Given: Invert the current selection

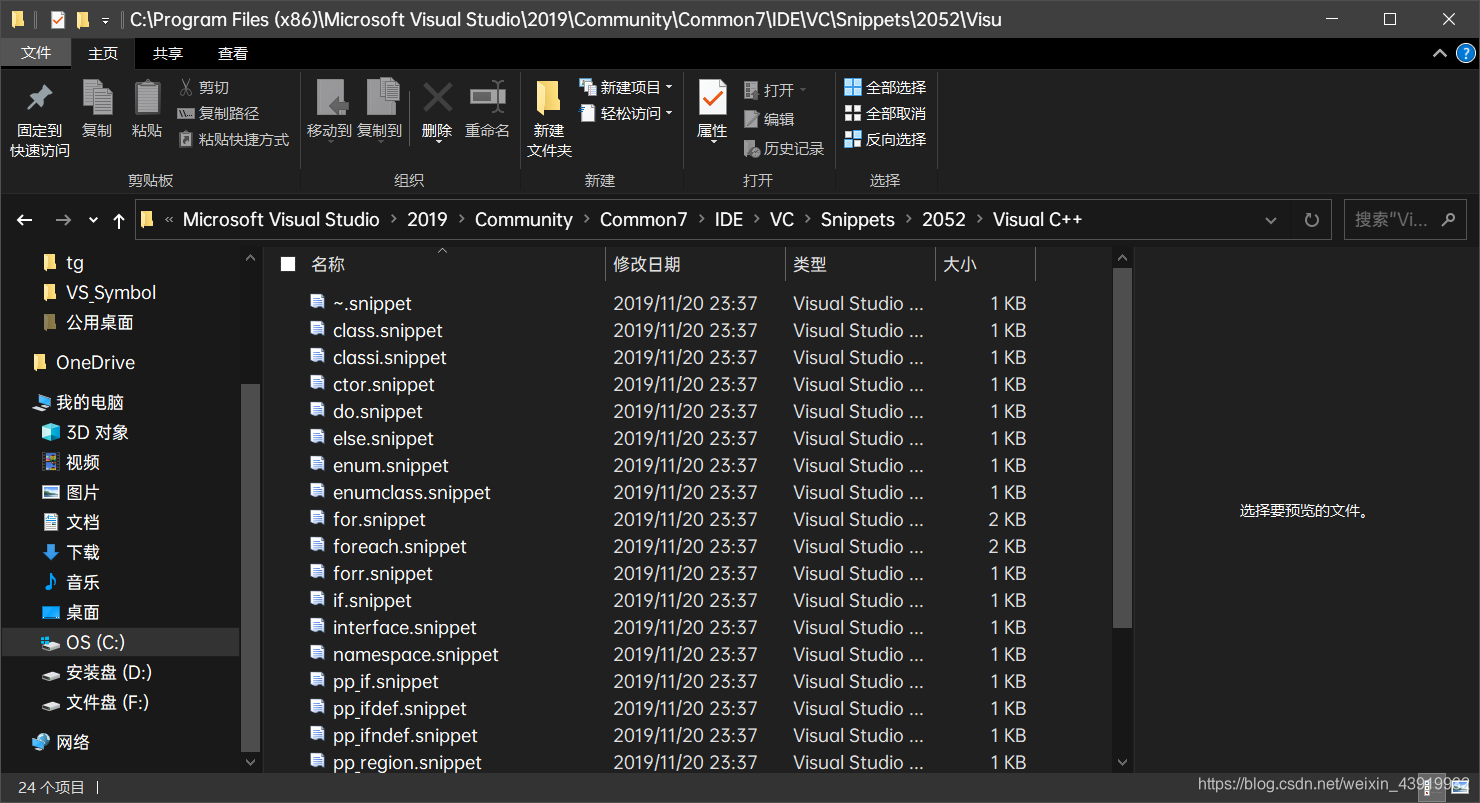Looking at the screenshot, I should pyautogui.click(x=886, y=140).
